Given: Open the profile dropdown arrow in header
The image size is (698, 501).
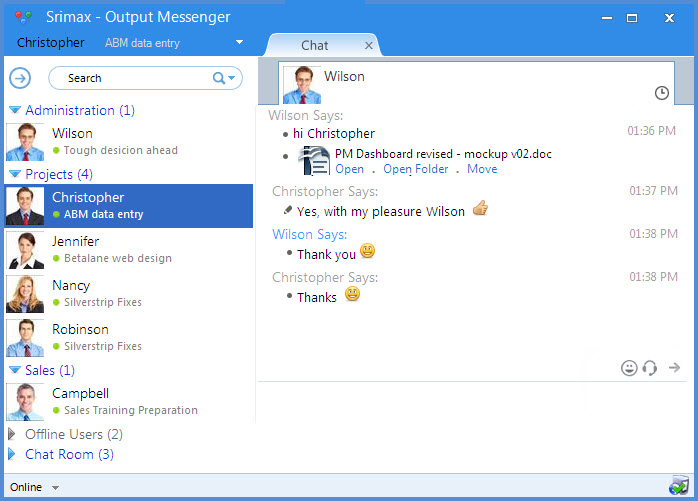Looking at the screenshot, I should point(239,43).
